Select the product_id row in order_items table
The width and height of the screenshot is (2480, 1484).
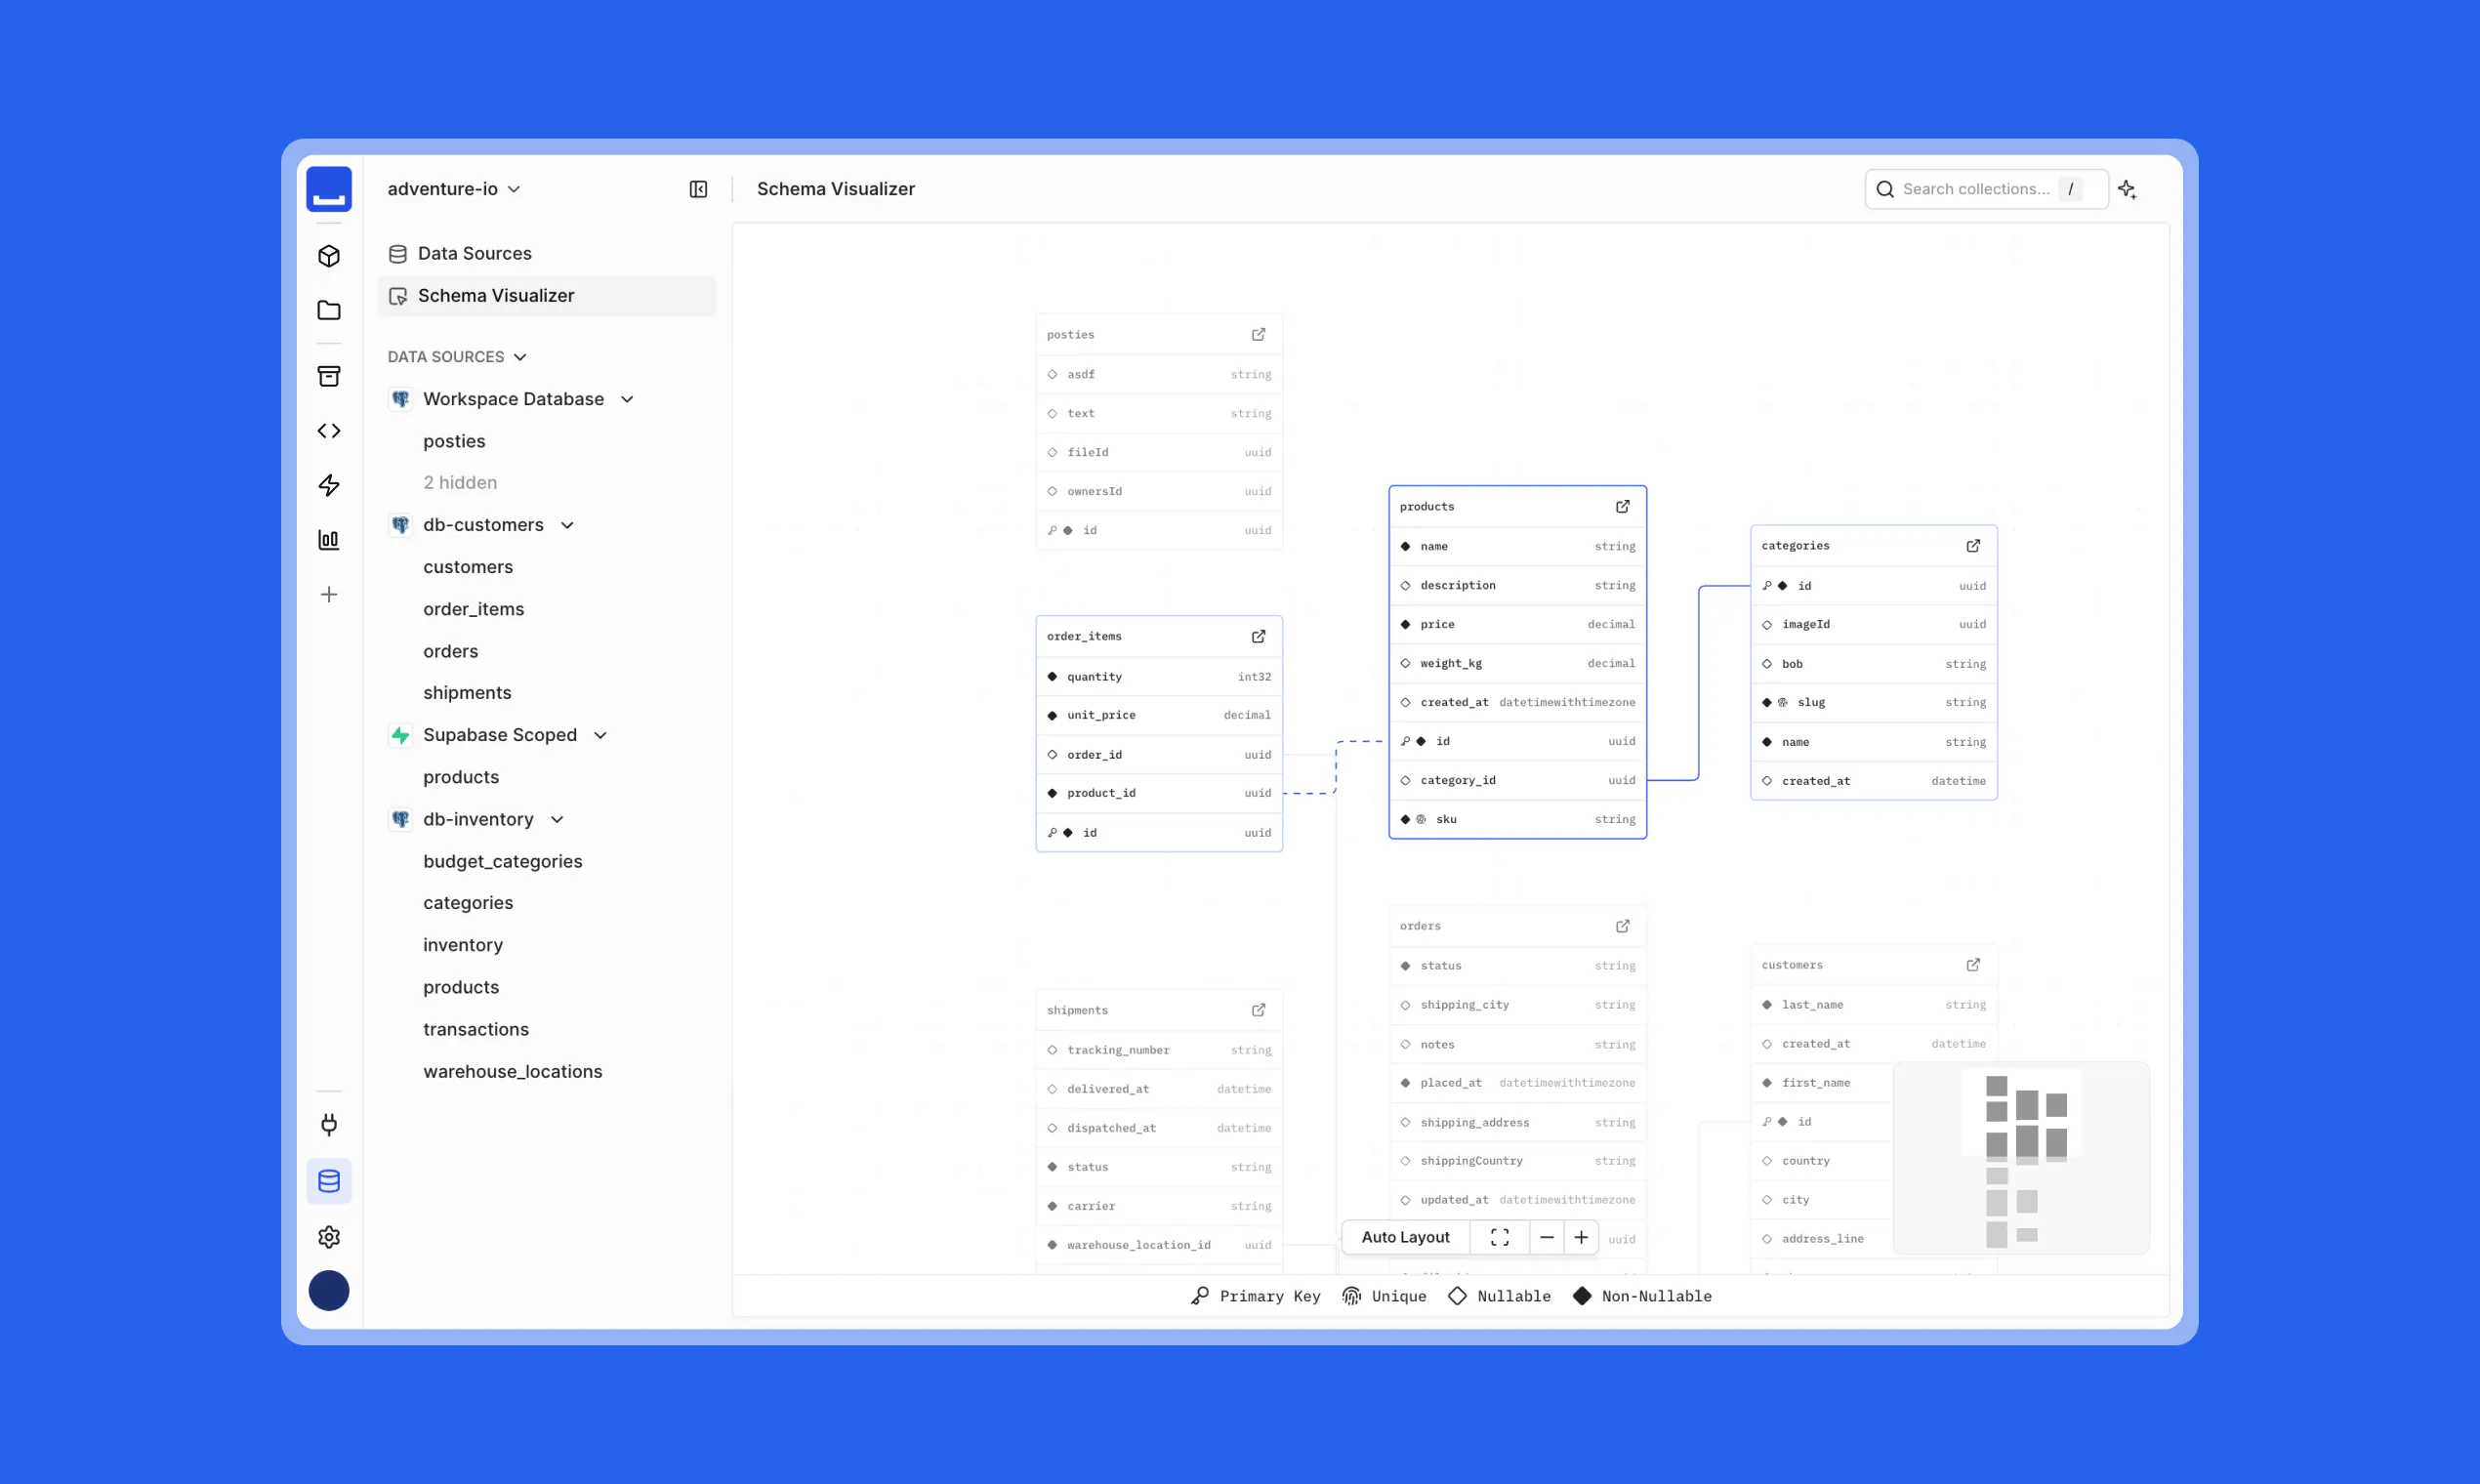pyautogui.click(x=1158, y=793)
